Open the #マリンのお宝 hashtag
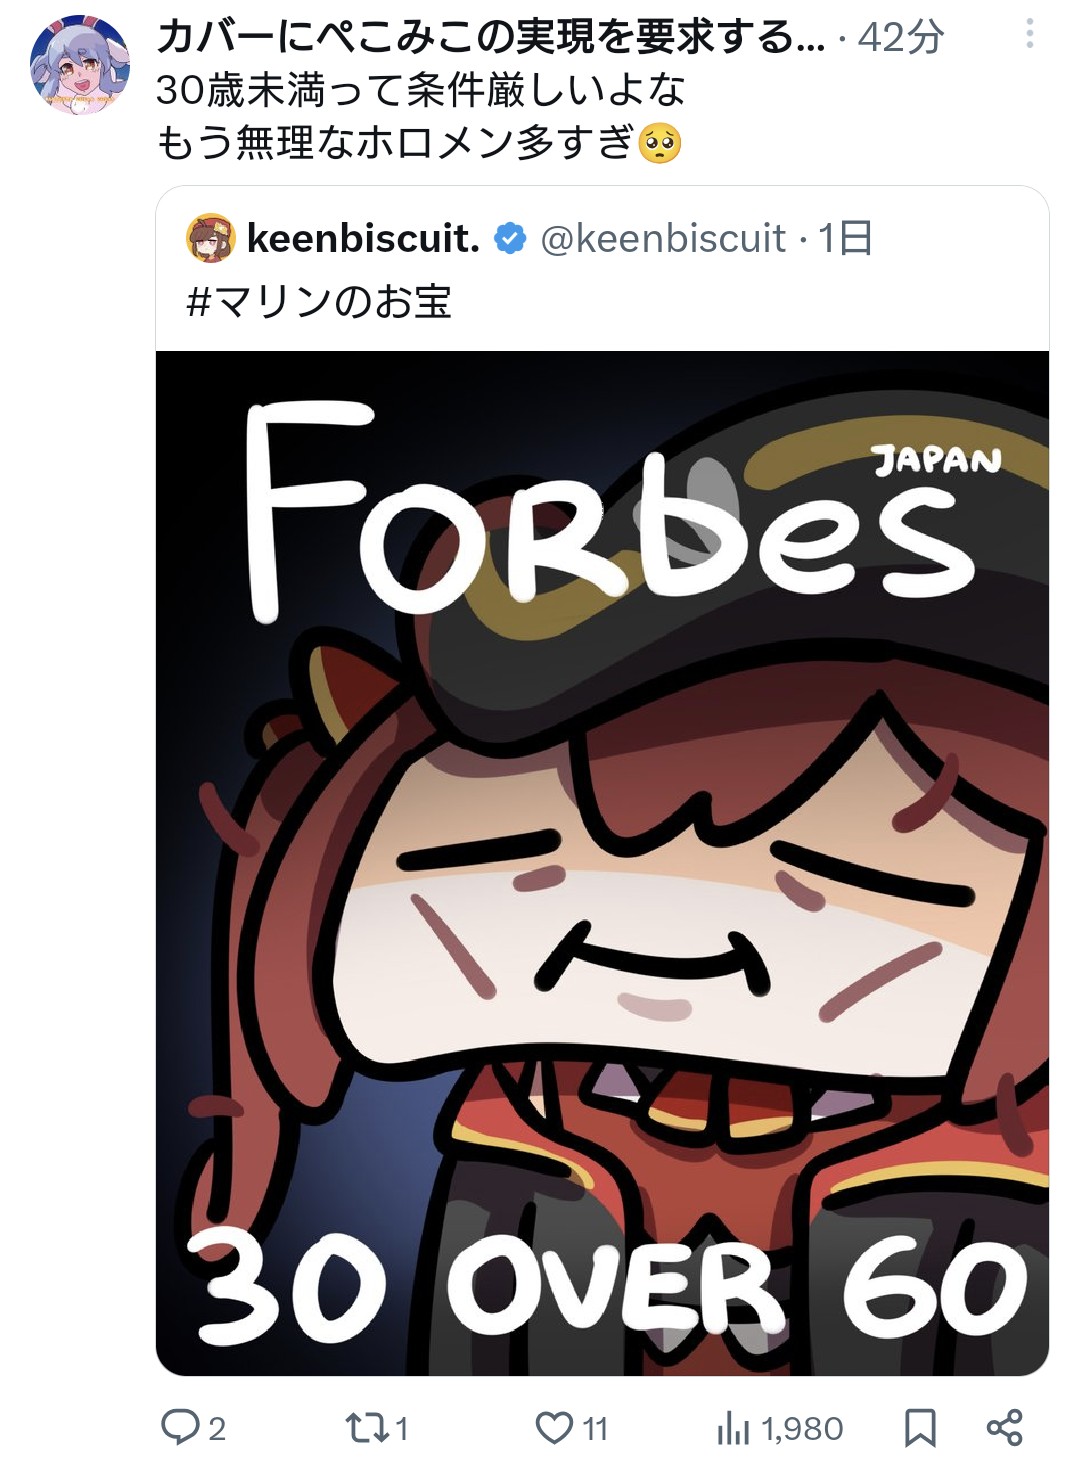This screenshot has height=1468, width=1080. click(319, 301)
